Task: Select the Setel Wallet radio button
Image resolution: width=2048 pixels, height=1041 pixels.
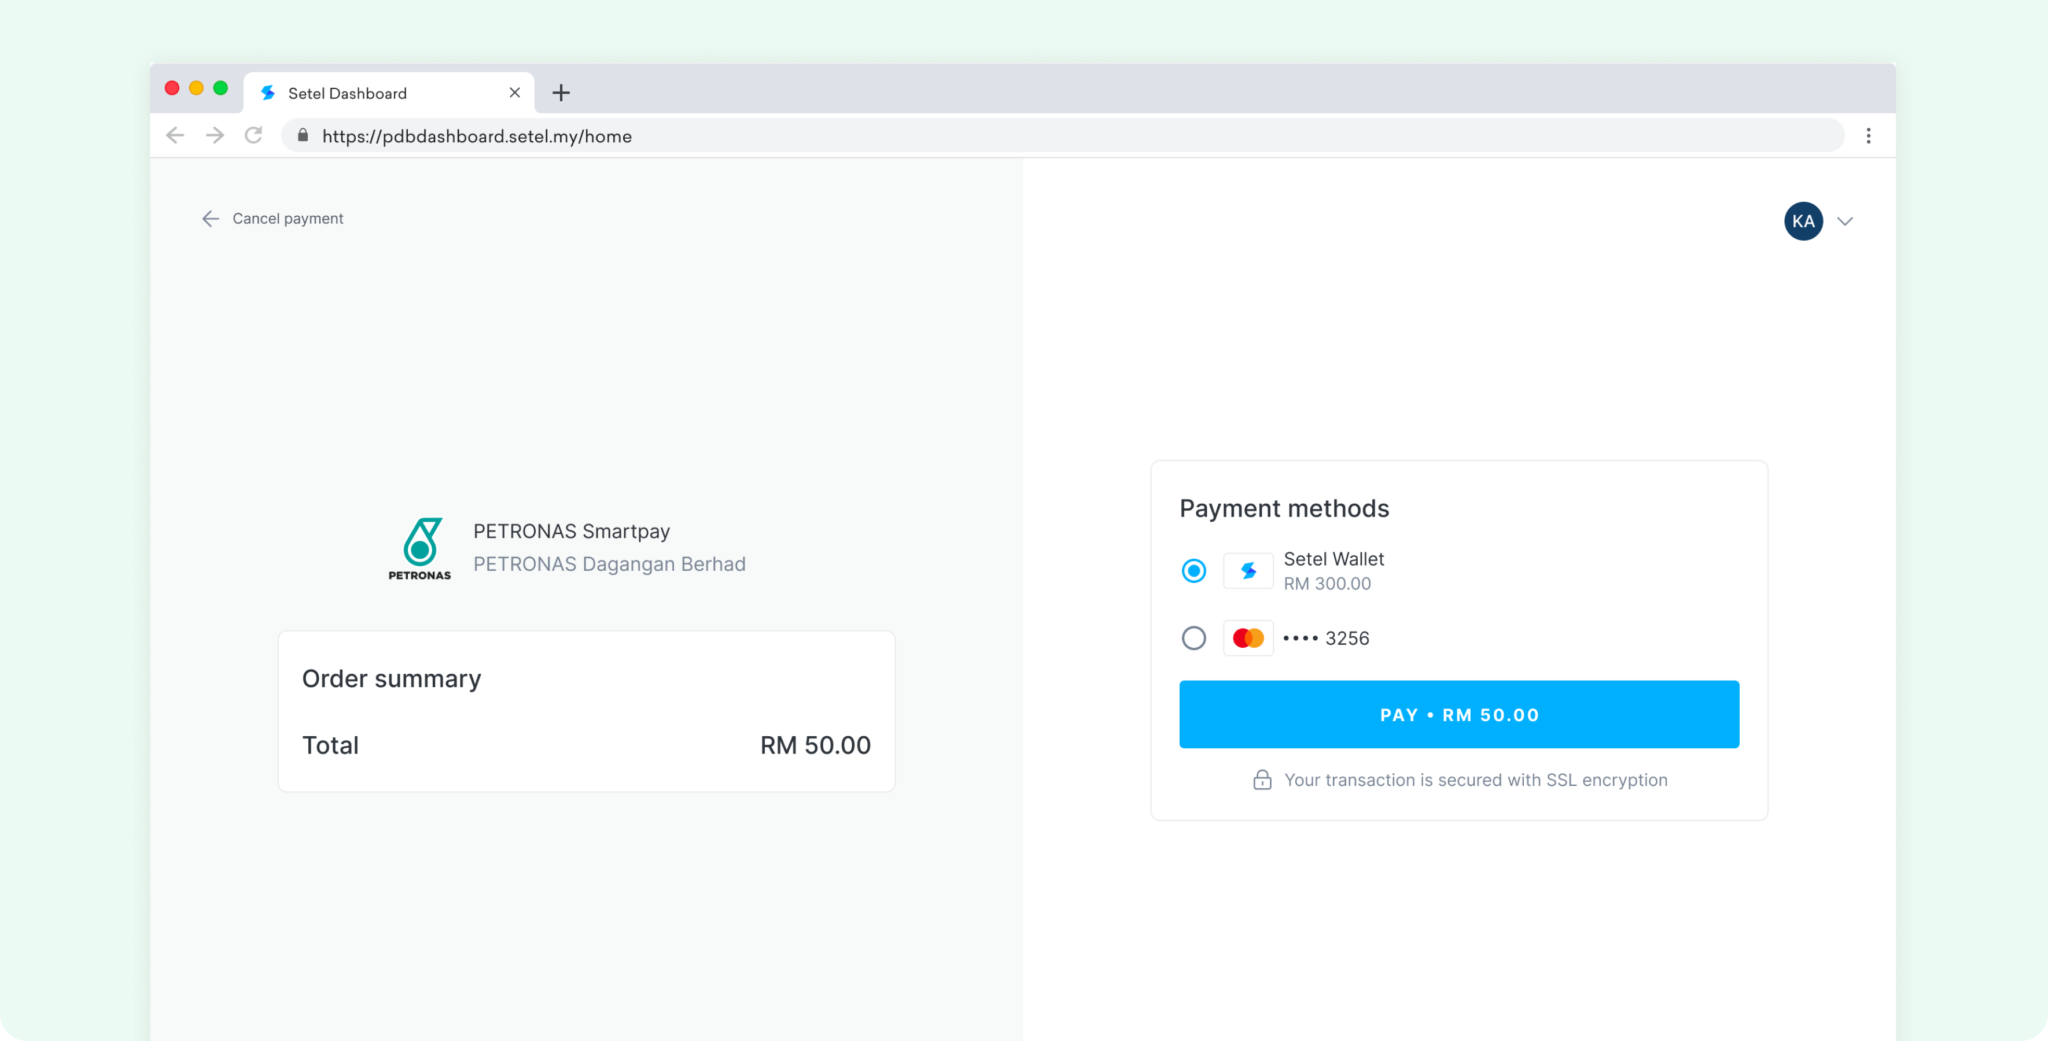Action: click(1193, 571)
